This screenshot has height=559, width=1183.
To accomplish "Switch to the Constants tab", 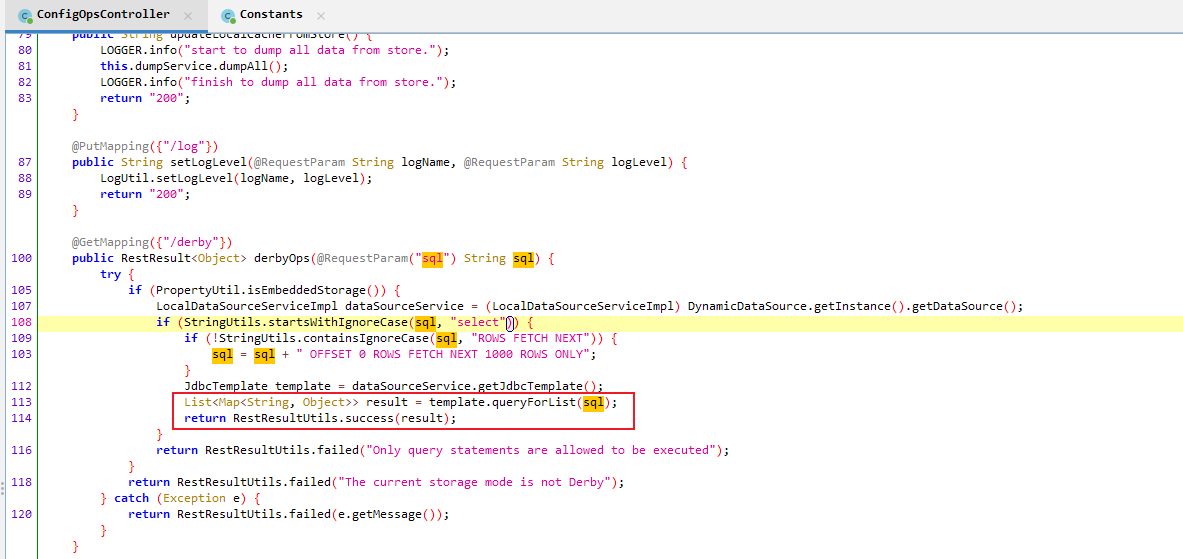I will 271,14.
